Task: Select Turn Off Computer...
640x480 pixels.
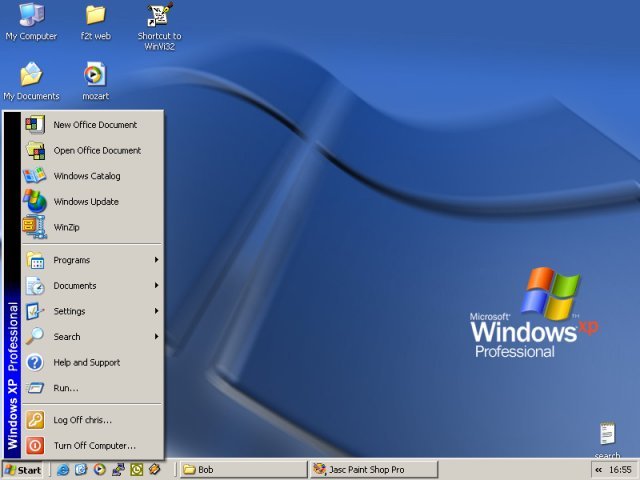Action: click(x=93, y=446)
